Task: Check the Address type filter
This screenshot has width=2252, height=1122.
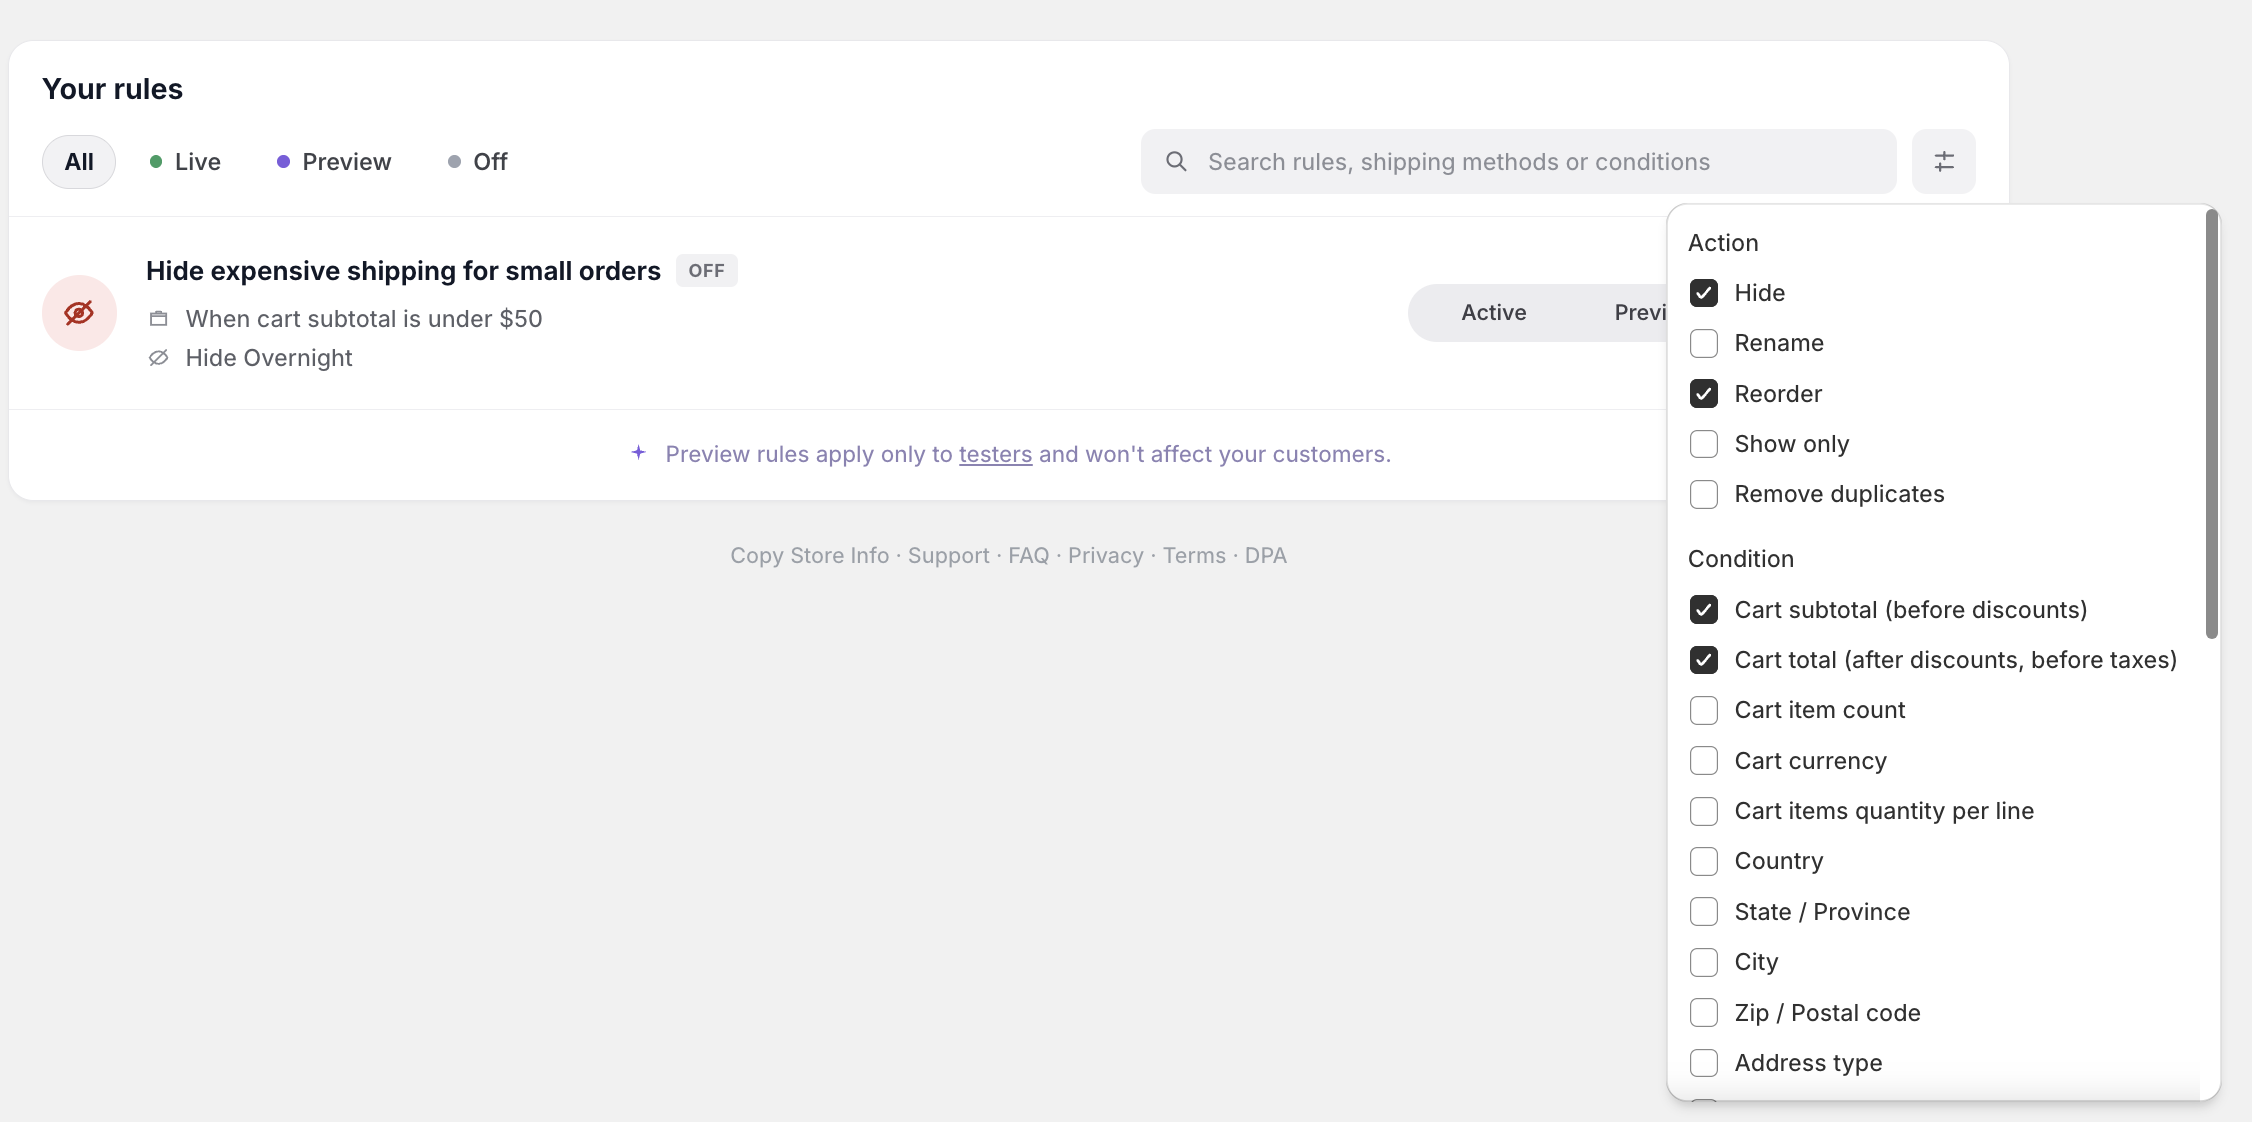Action: click(1703, 1063)
